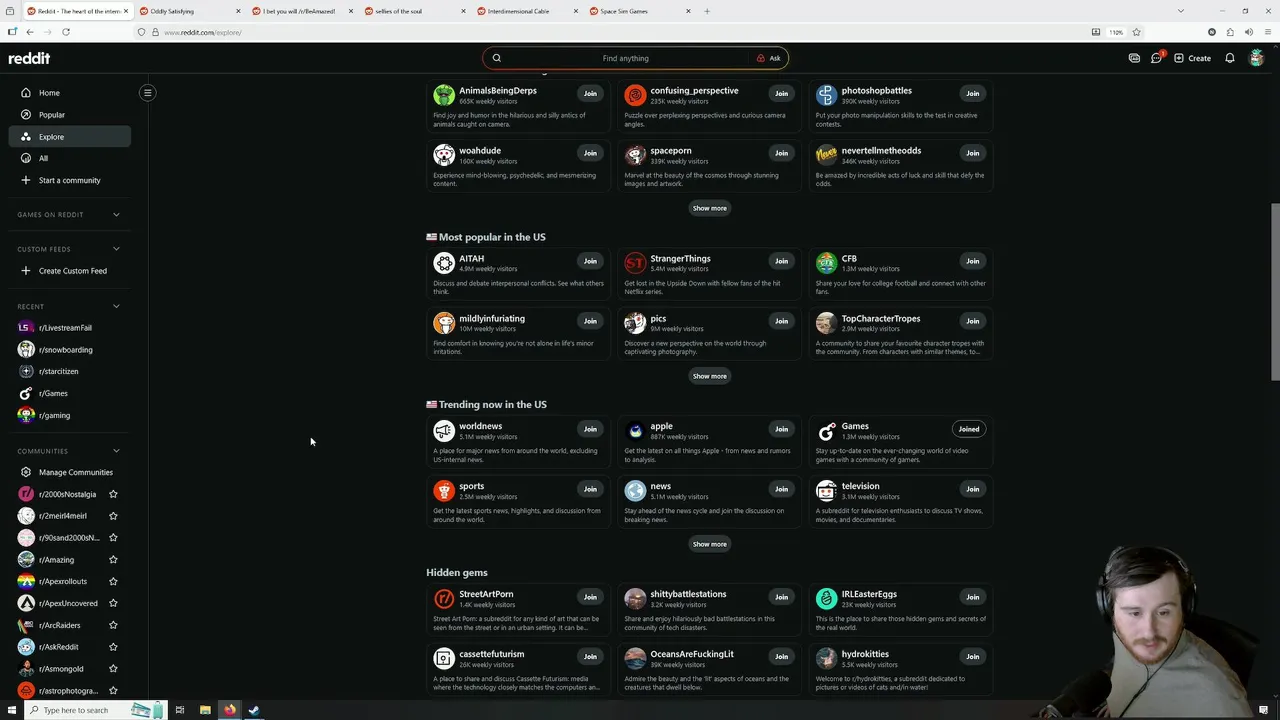Favorite r/90sand2000sN... with its star
The image size is (1280, 720).
click(x=113, y=538)
